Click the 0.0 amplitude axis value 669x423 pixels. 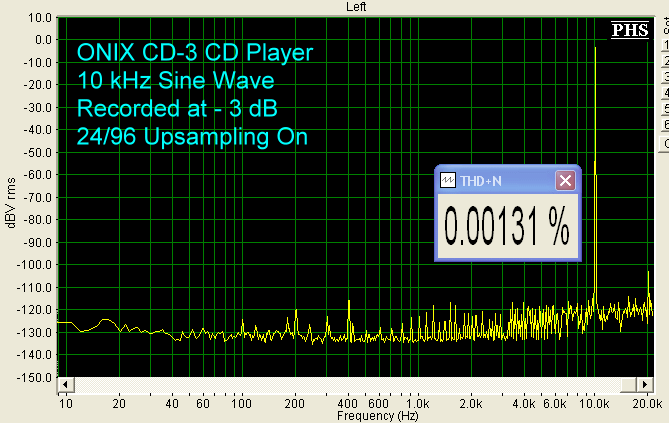pyautogui.click(x=43, y=40)
